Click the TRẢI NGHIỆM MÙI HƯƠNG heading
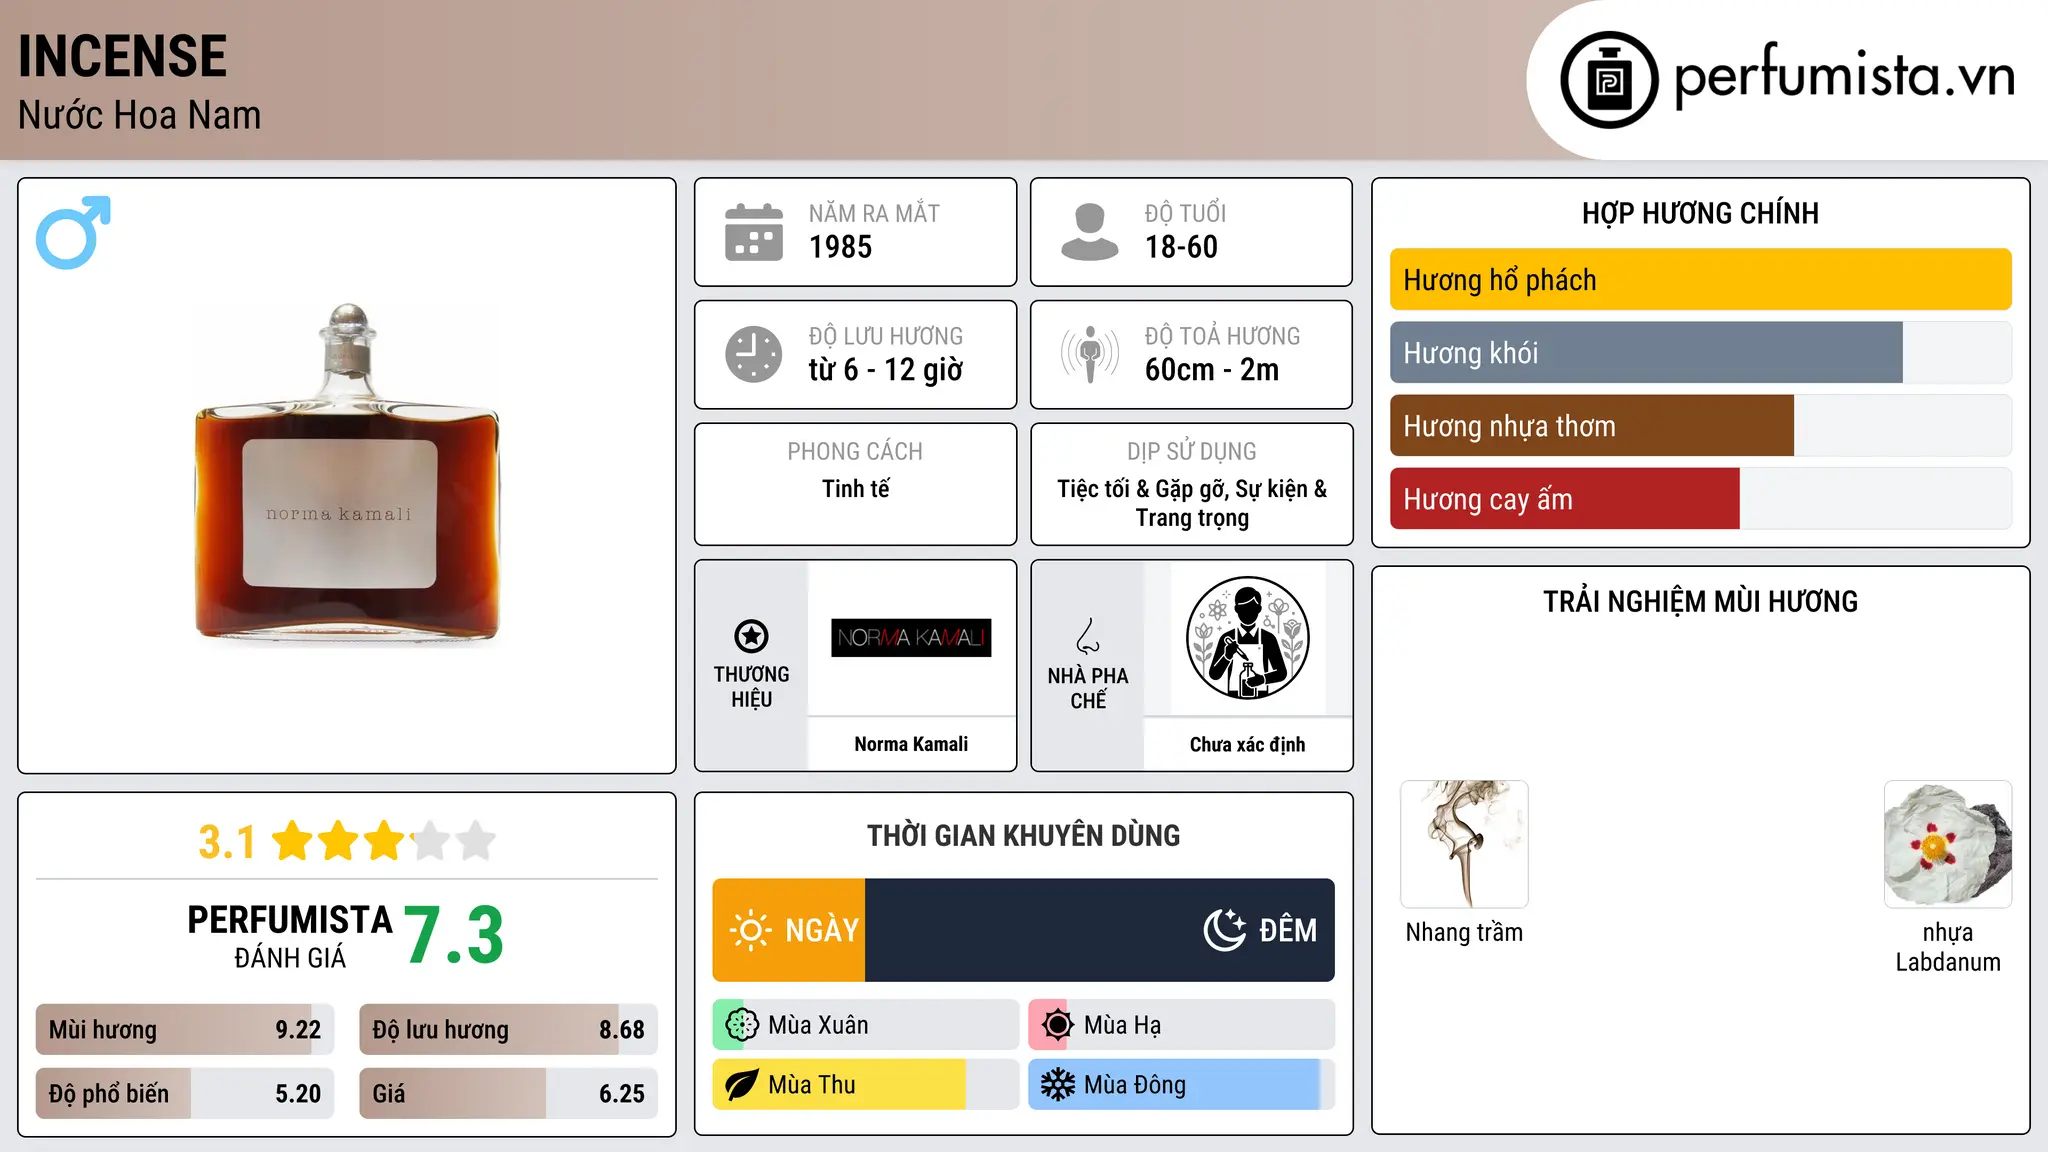This screenshot has height=1152, width=2048. 1700,601
